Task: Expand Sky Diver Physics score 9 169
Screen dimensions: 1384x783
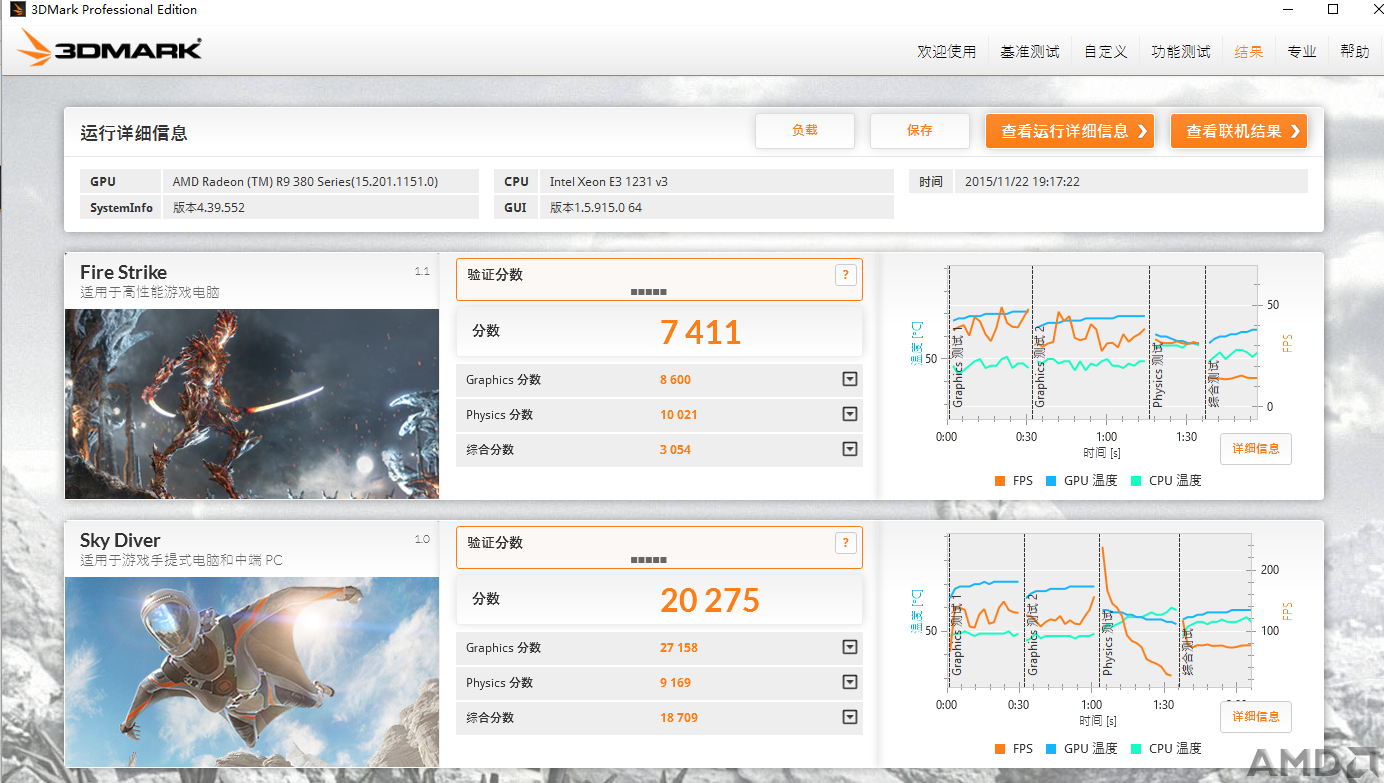Action: [850, 683]
